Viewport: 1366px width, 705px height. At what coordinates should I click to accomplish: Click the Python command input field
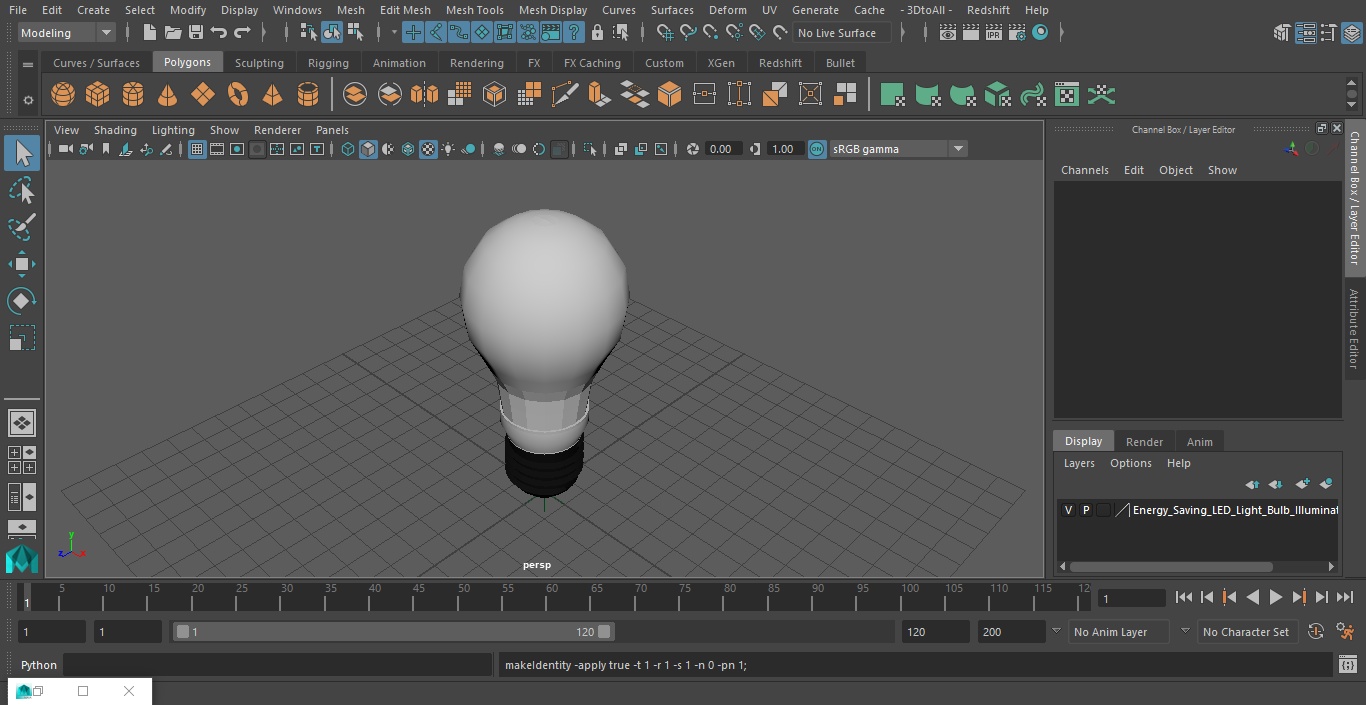click(279, 665)
